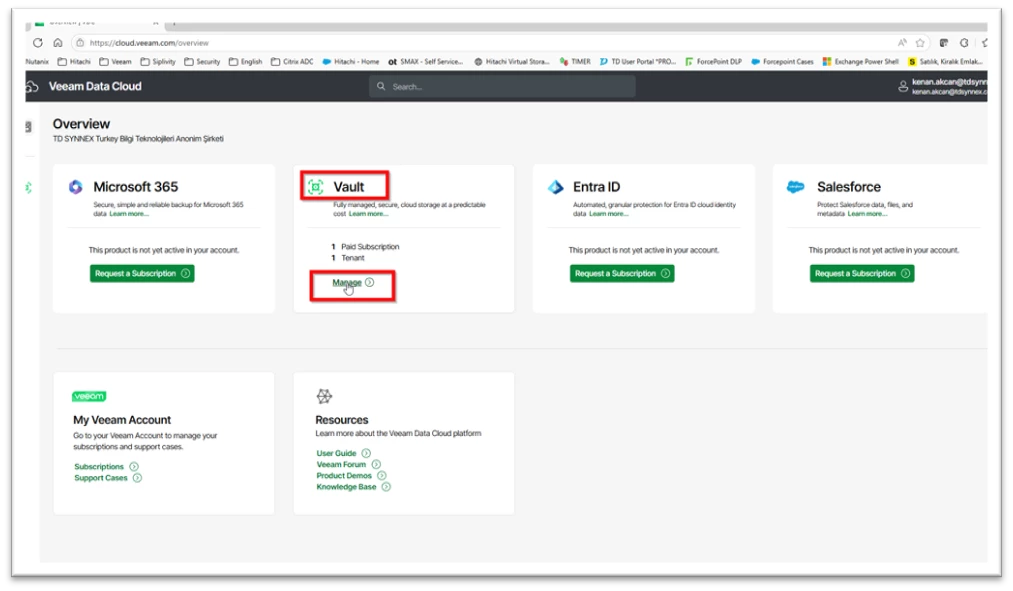Open the Hitachi - Home bookmark
Viewport: 1013px width, 591px height.
coord(351,61)
